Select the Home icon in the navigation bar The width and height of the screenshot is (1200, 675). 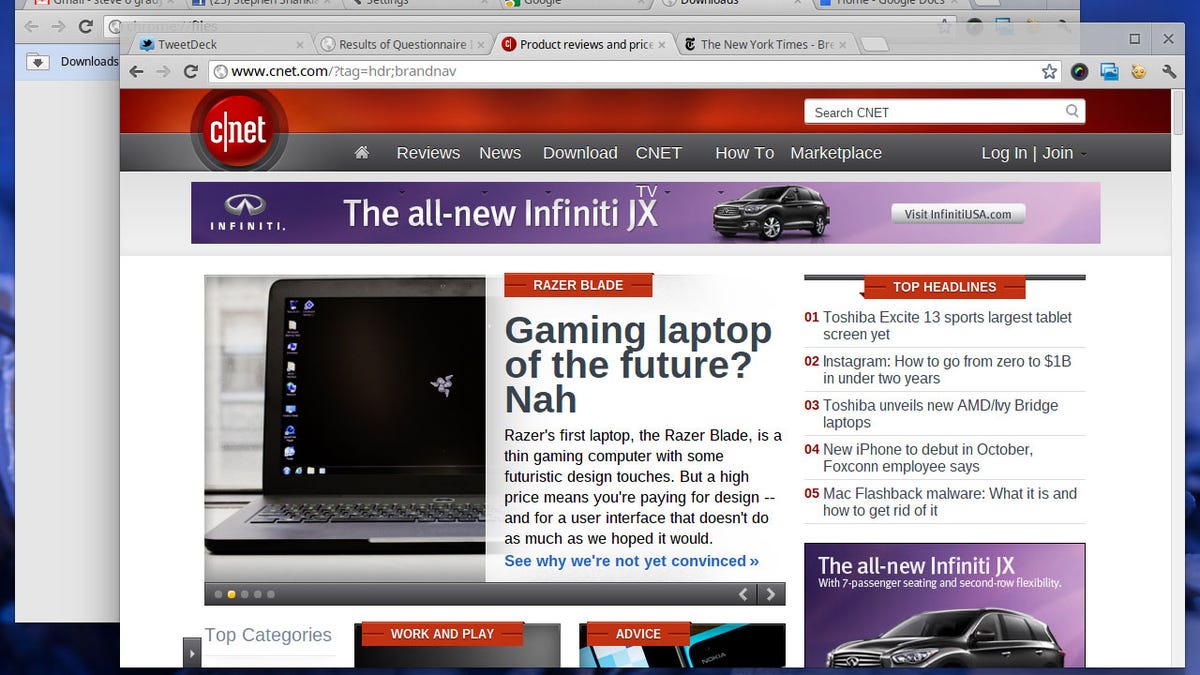pyautogui.click(x=361, y=152)
